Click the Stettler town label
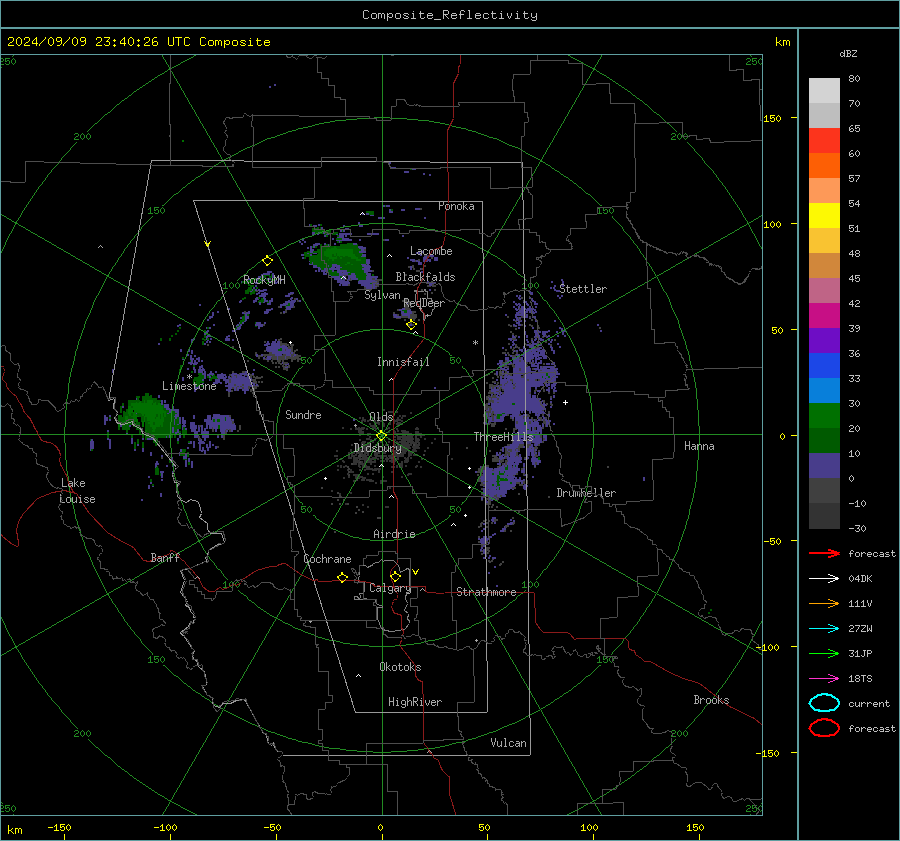The height and width of the screenshot is (841, 900). click(x=583, y=289)
